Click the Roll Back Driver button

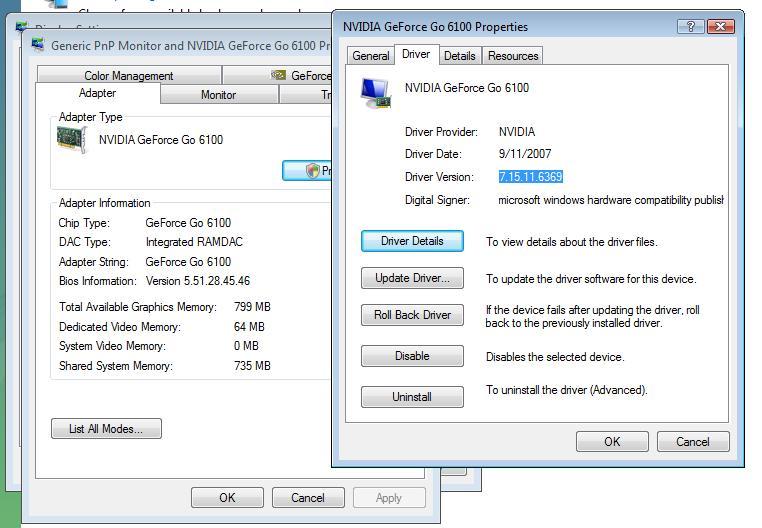(x=412, y=315)
